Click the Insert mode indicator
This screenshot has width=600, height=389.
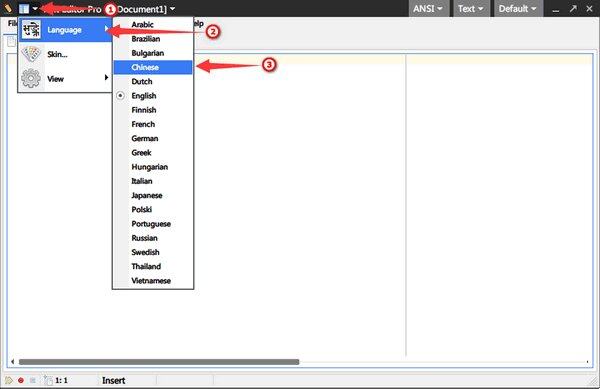pyautogui.click(x=114, y=380)
